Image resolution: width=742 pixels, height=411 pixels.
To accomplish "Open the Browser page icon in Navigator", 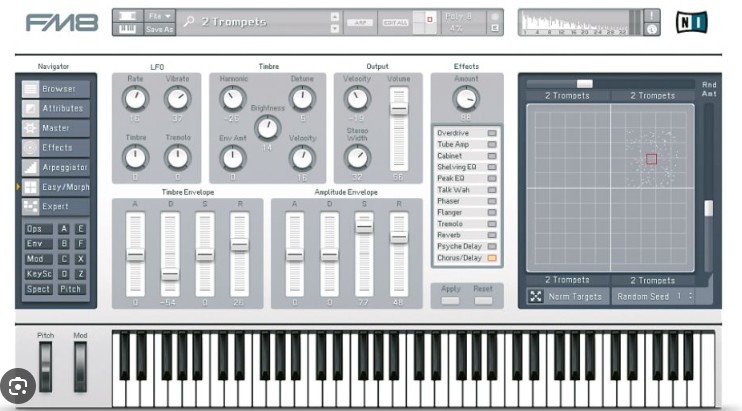I will tap(30, 89).
